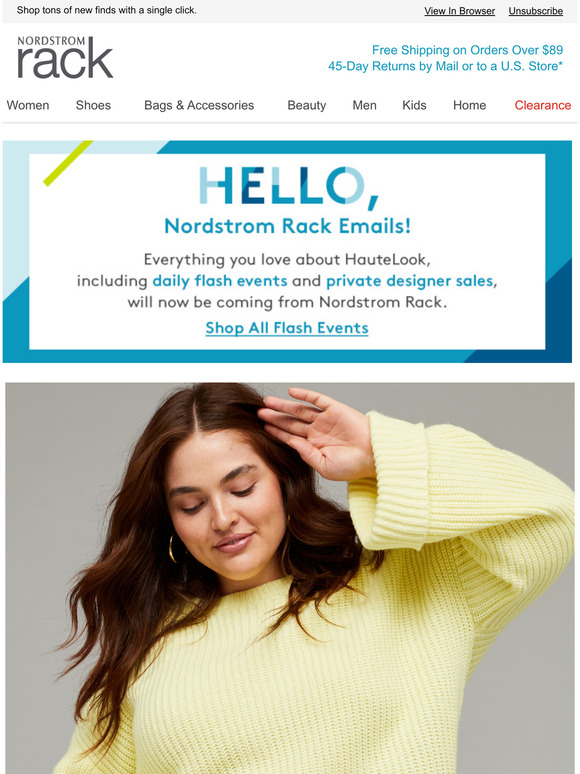Click the Unsubscribe link
Screen dimensions: 580x774
click(x=536, y=11)
